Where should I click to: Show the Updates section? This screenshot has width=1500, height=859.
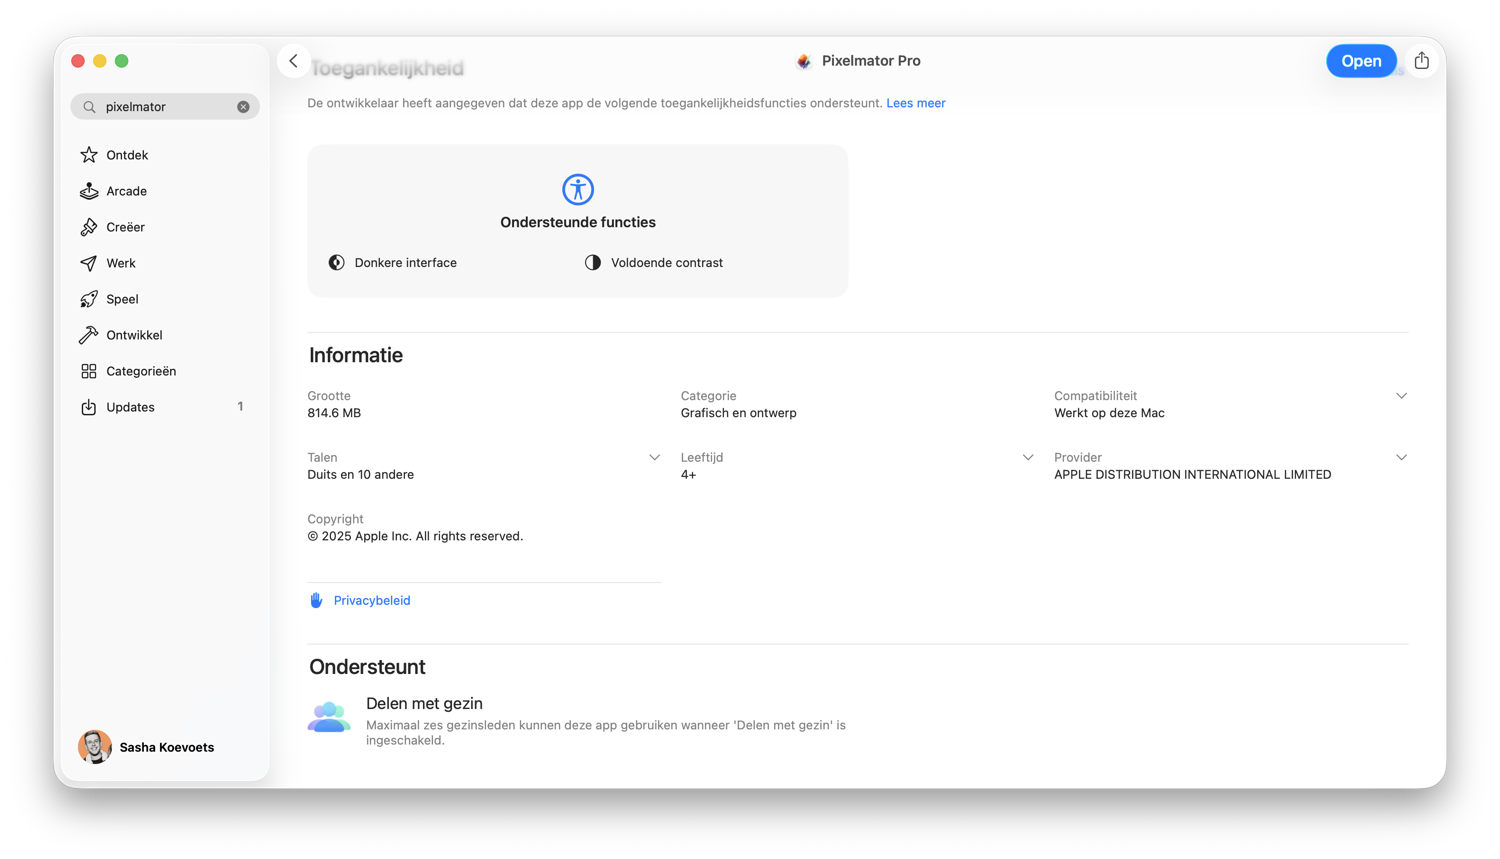[165, 407]
